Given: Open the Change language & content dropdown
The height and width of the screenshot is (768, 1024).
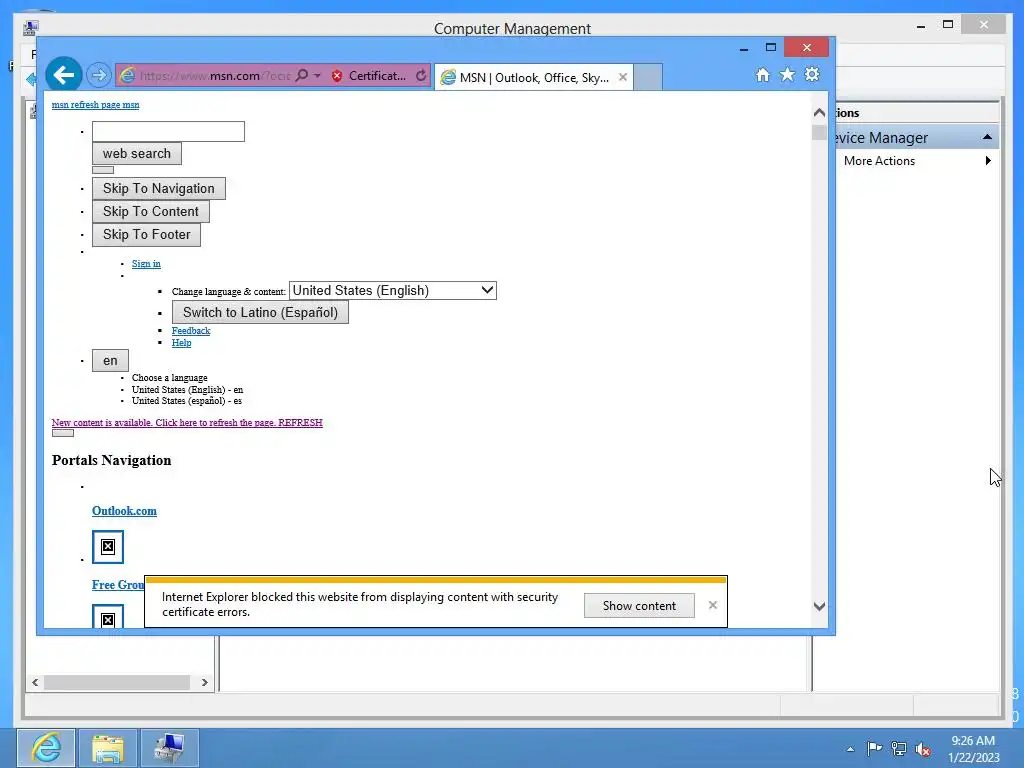Looking at the screenshot, I should tap(392, 291).
